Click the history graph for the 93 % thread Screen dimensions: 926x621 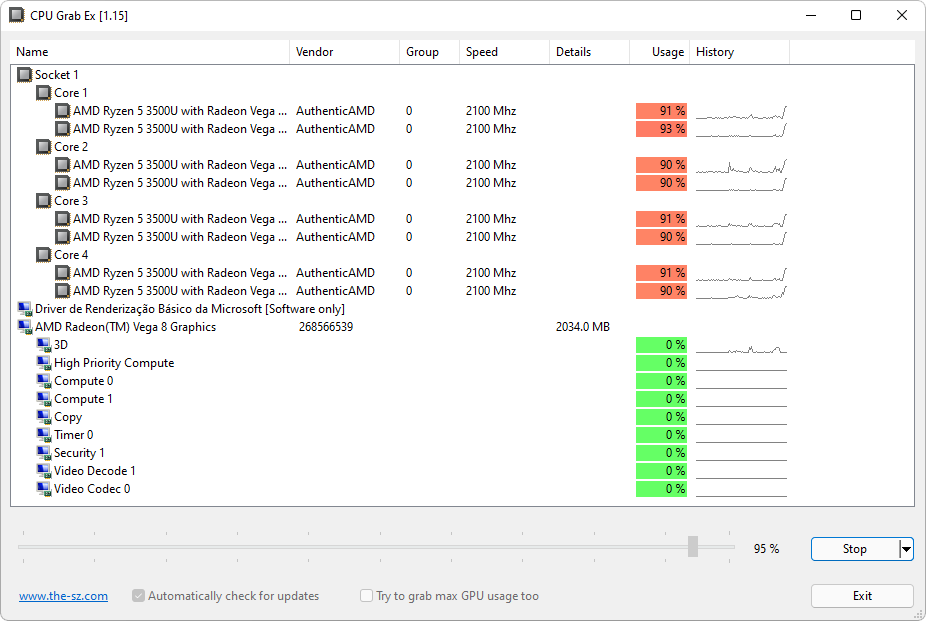point(741,129)
